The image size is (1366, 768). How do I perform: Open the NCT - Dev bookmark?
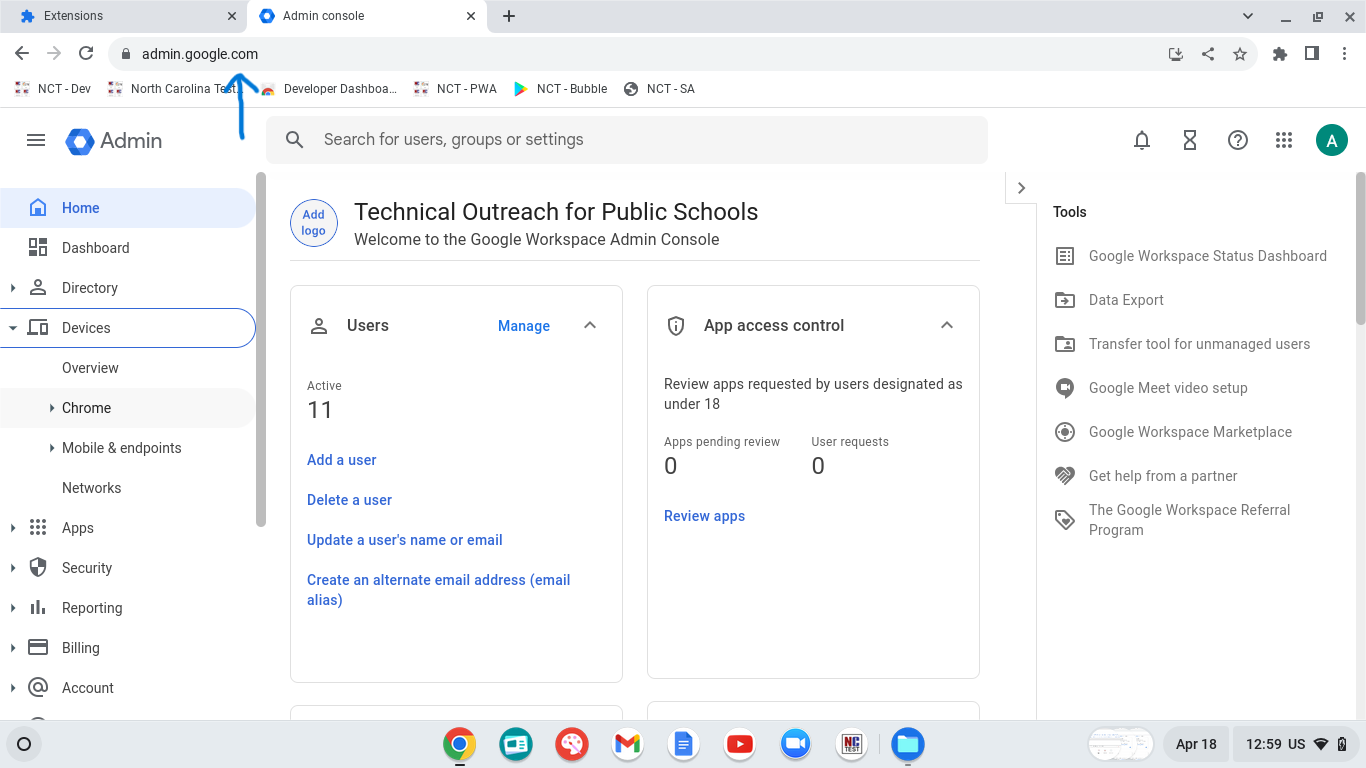coord(53,89)
